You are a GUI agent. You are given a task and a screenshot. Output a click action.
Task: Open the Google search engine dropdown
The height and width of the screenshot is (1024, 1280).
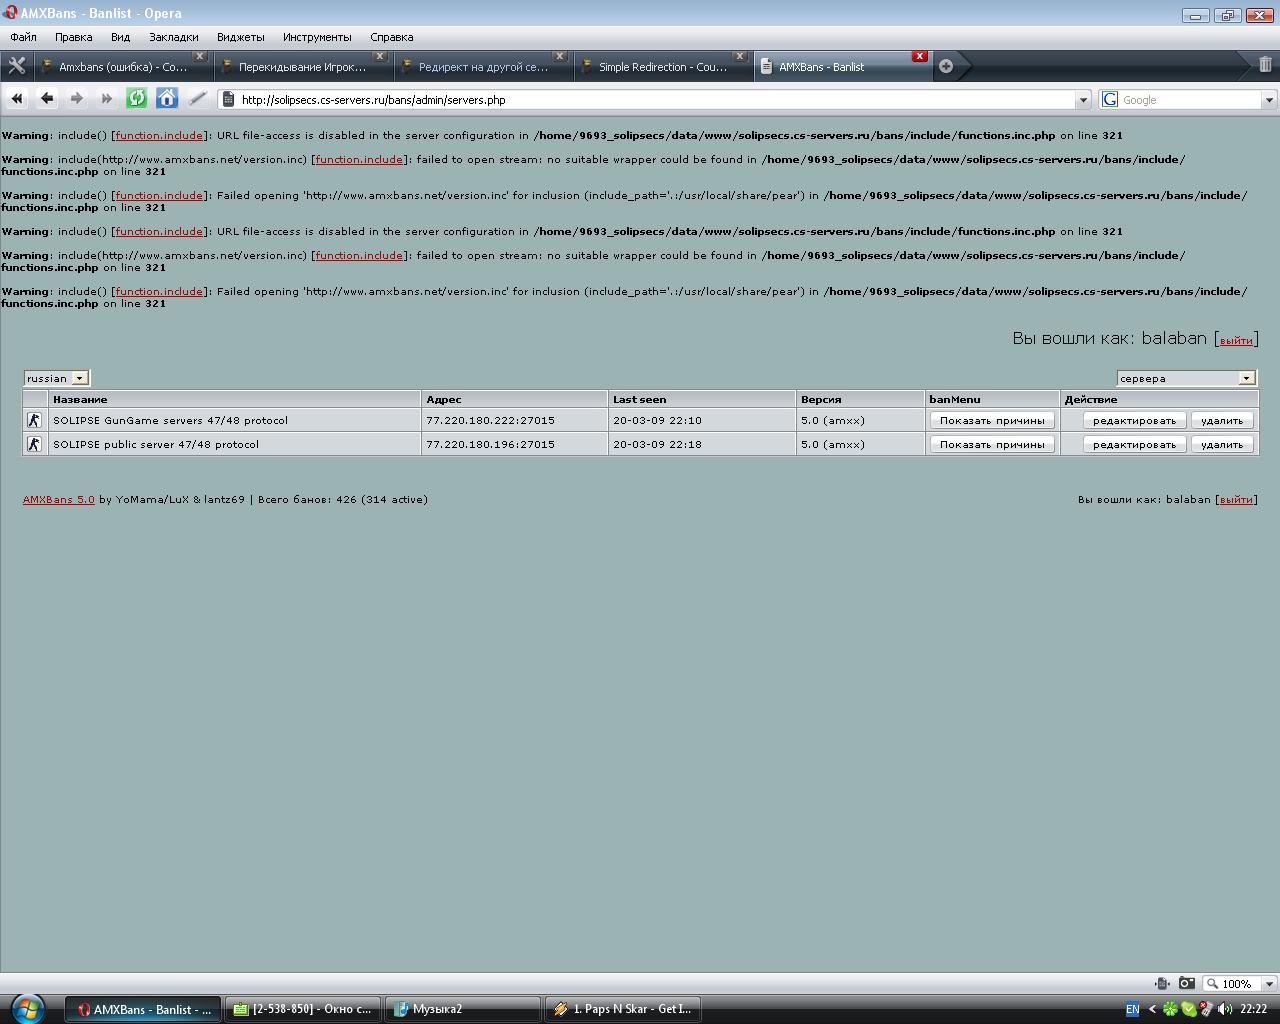point(1269,99)
